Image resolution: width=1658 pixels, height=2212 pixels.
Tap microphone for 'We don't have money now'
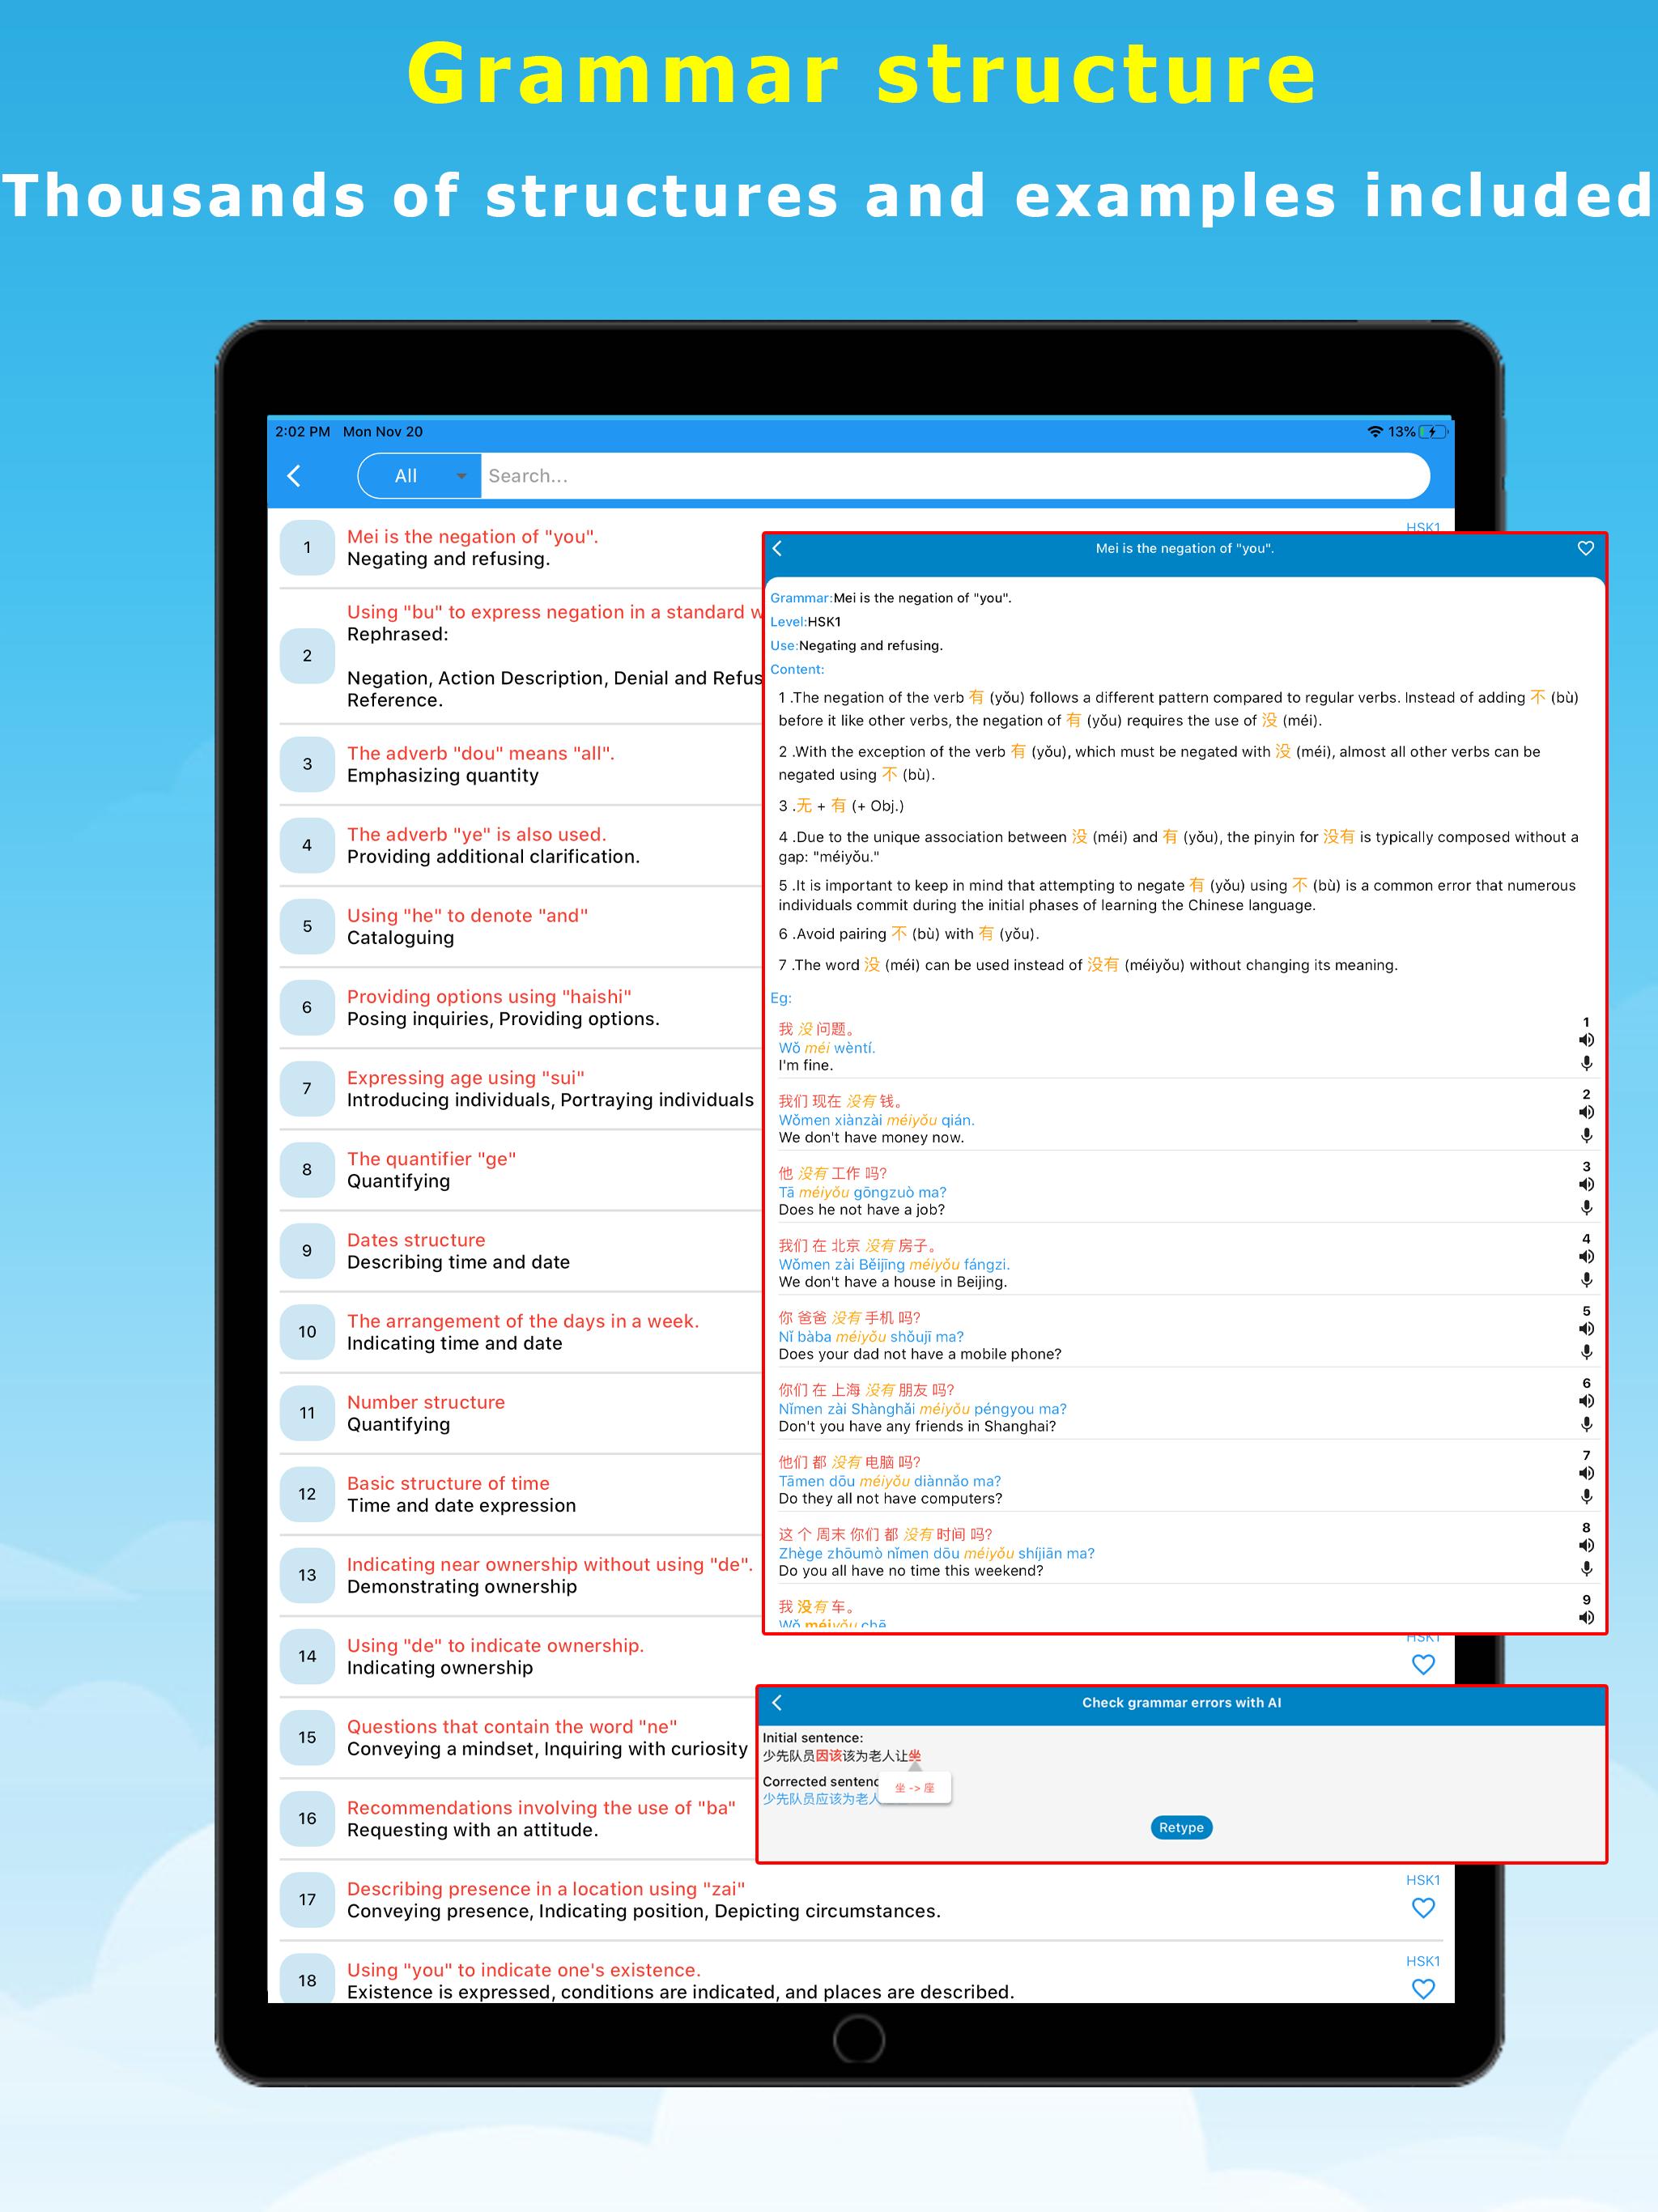click(1586, 1136)
